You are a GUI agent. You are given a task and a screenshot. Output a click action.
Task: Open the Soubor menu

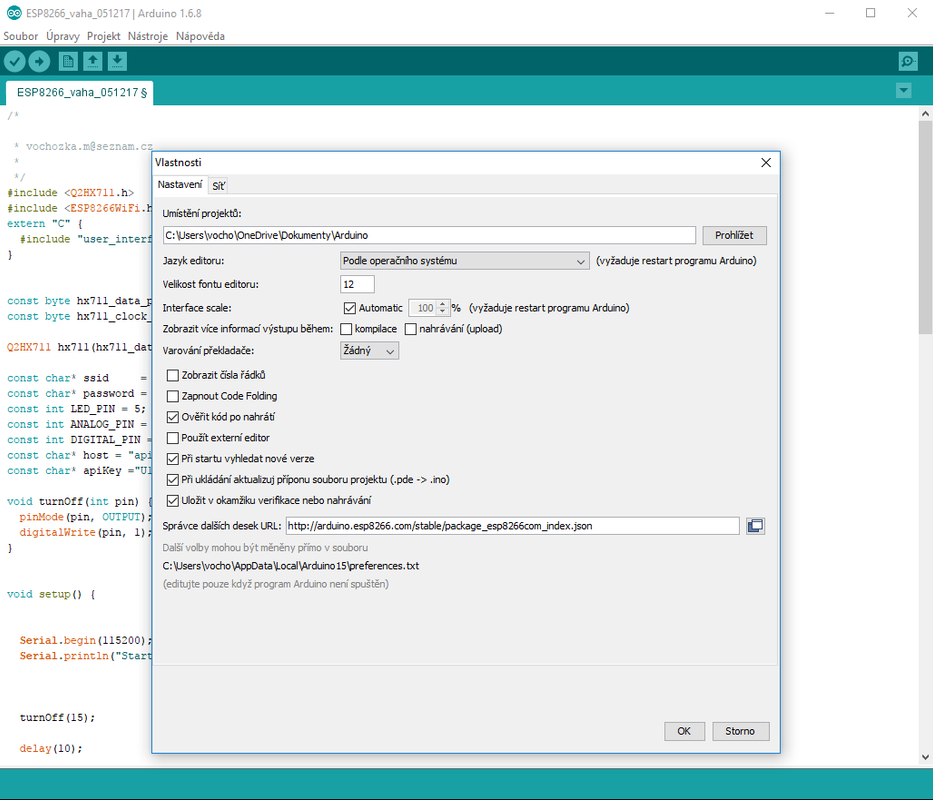click(x=20, y=36)
